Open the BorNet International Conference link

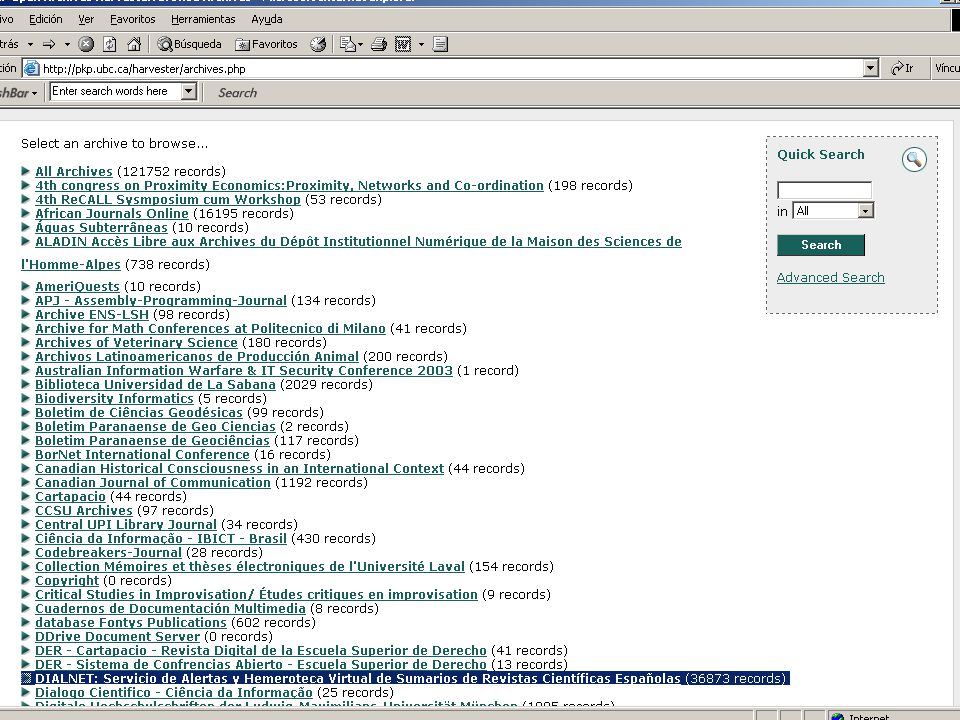point(142,455)
